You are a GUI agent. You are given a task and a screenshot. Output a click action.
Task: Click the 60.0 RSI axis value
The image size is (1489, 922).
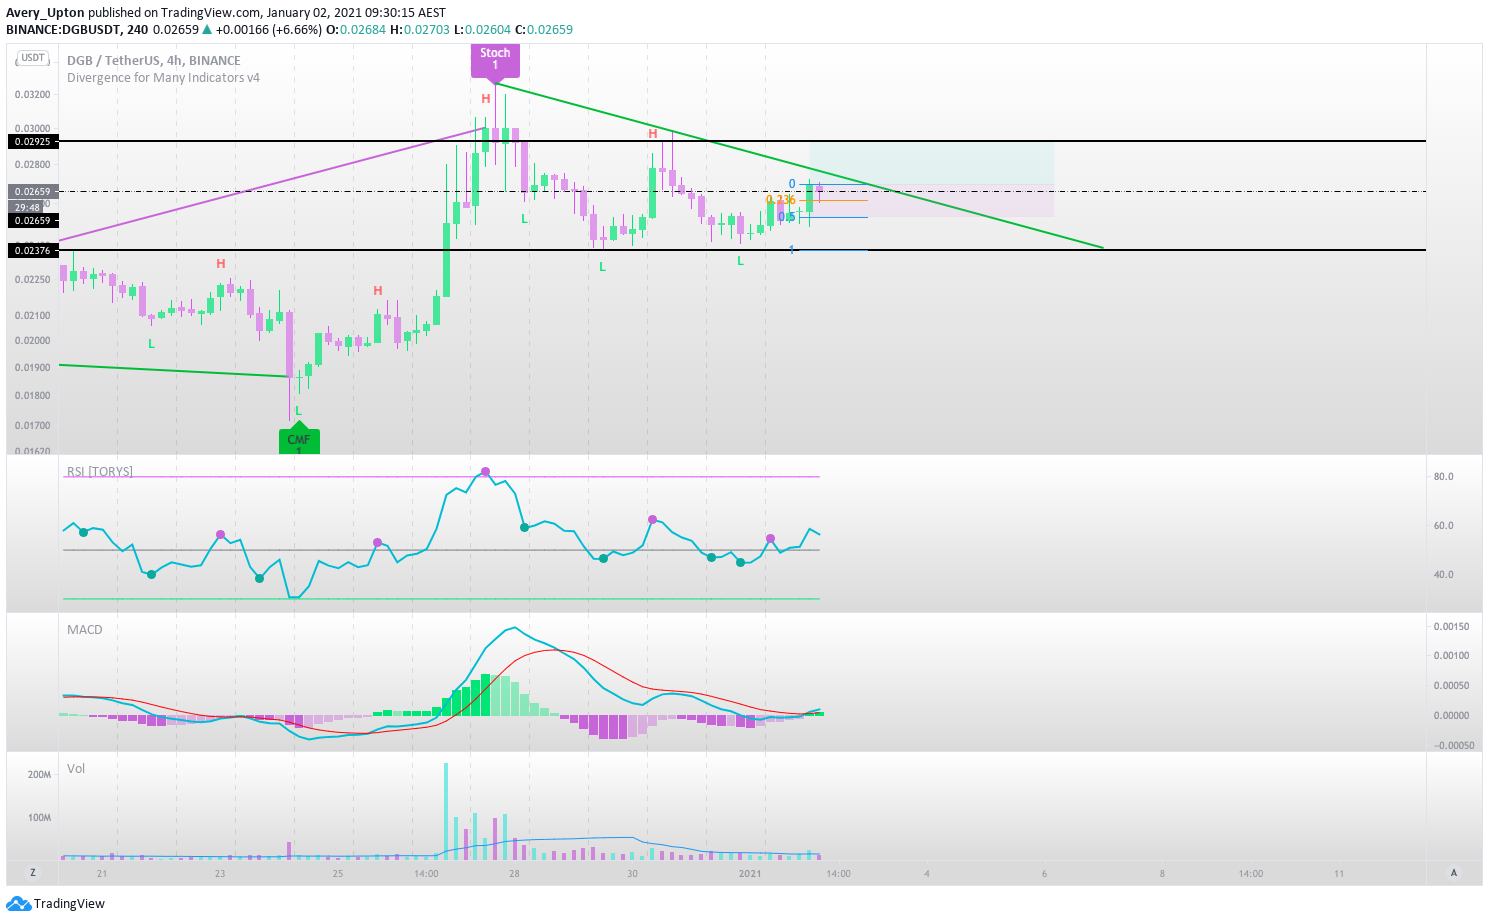1443,525
